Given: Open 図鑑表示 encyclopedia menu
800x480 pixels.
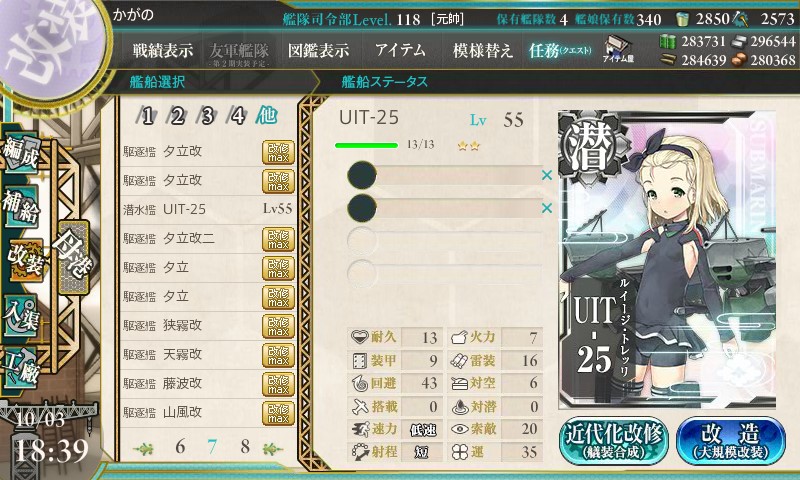Looking at the screenshot, I should click(x=318, y=50).
